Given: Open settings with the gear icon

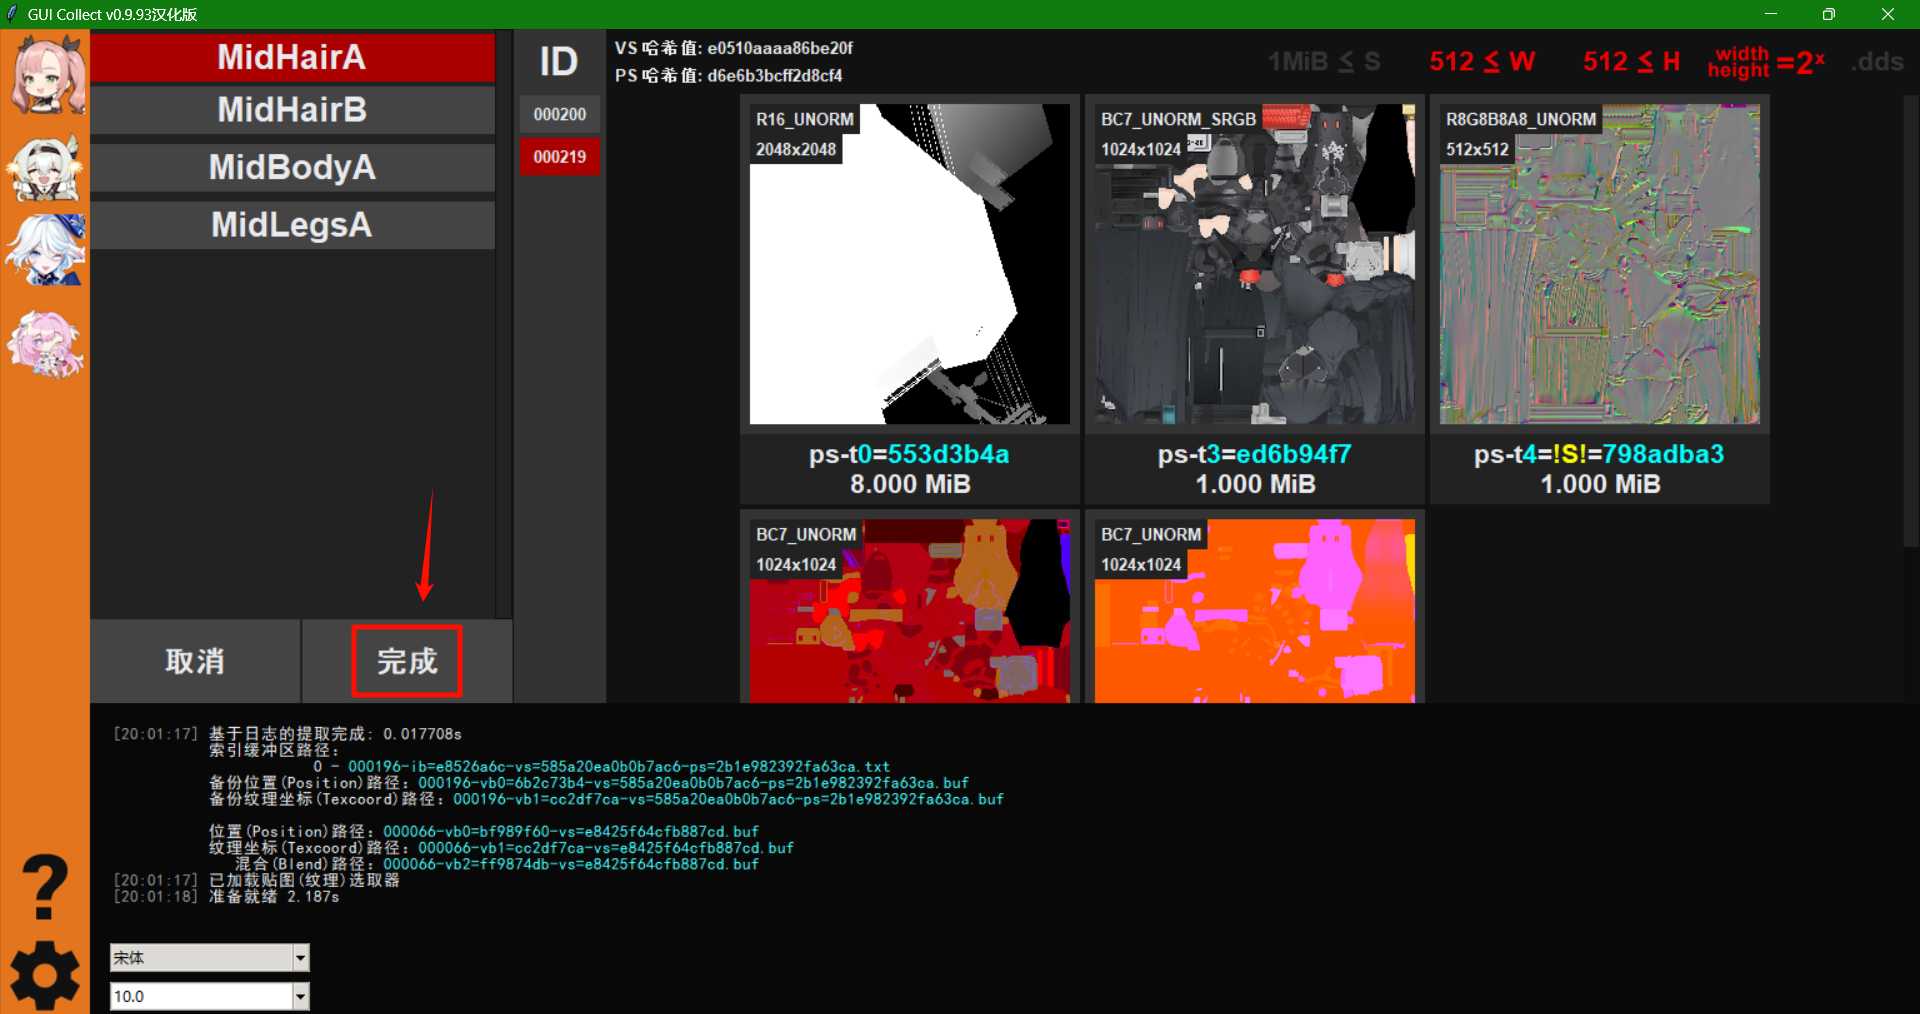Looking at the screenshot, I should click(x=45, y=975).
